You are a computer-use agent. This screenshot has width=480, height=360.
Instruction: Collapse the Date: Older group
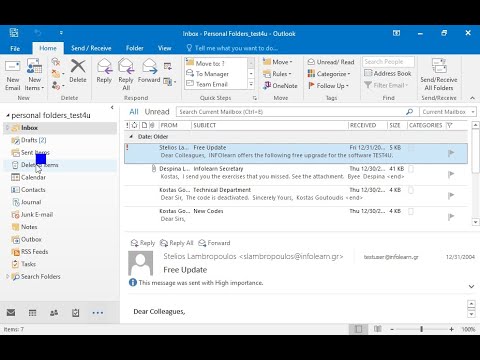click(131, 137)
